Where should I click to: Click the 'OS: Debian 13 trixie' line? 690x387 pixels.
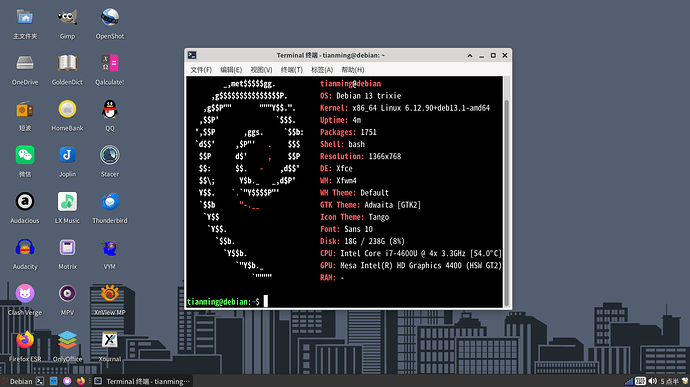point(360,96)
